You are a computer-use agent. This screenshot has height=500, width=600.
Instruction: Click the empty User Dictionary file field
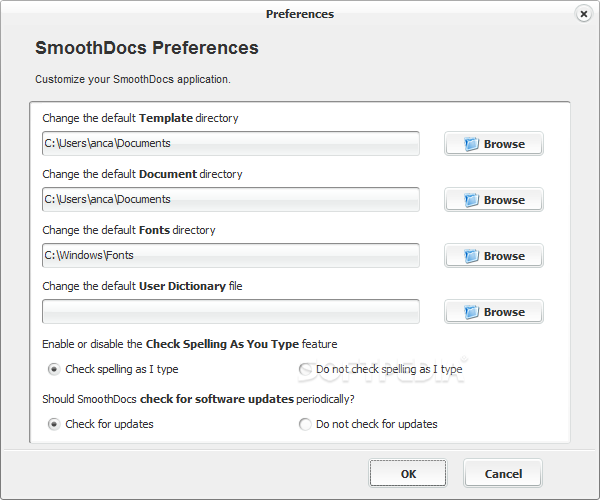click(231, 311)
